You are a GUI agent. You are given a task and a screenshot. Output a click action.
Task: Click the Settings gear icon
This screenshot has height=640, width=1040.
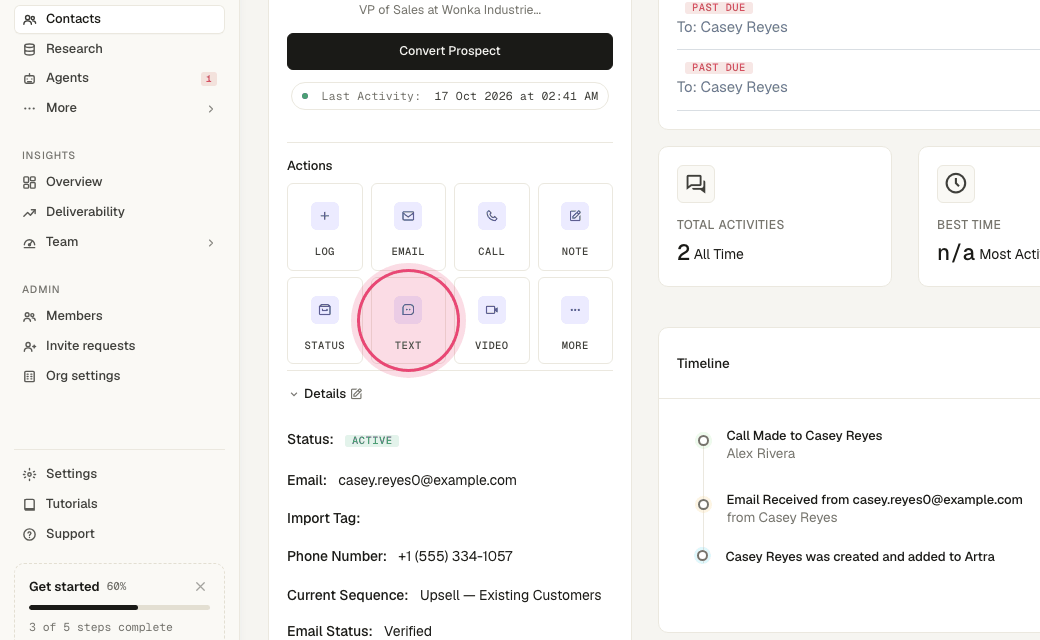coord(29,474)
